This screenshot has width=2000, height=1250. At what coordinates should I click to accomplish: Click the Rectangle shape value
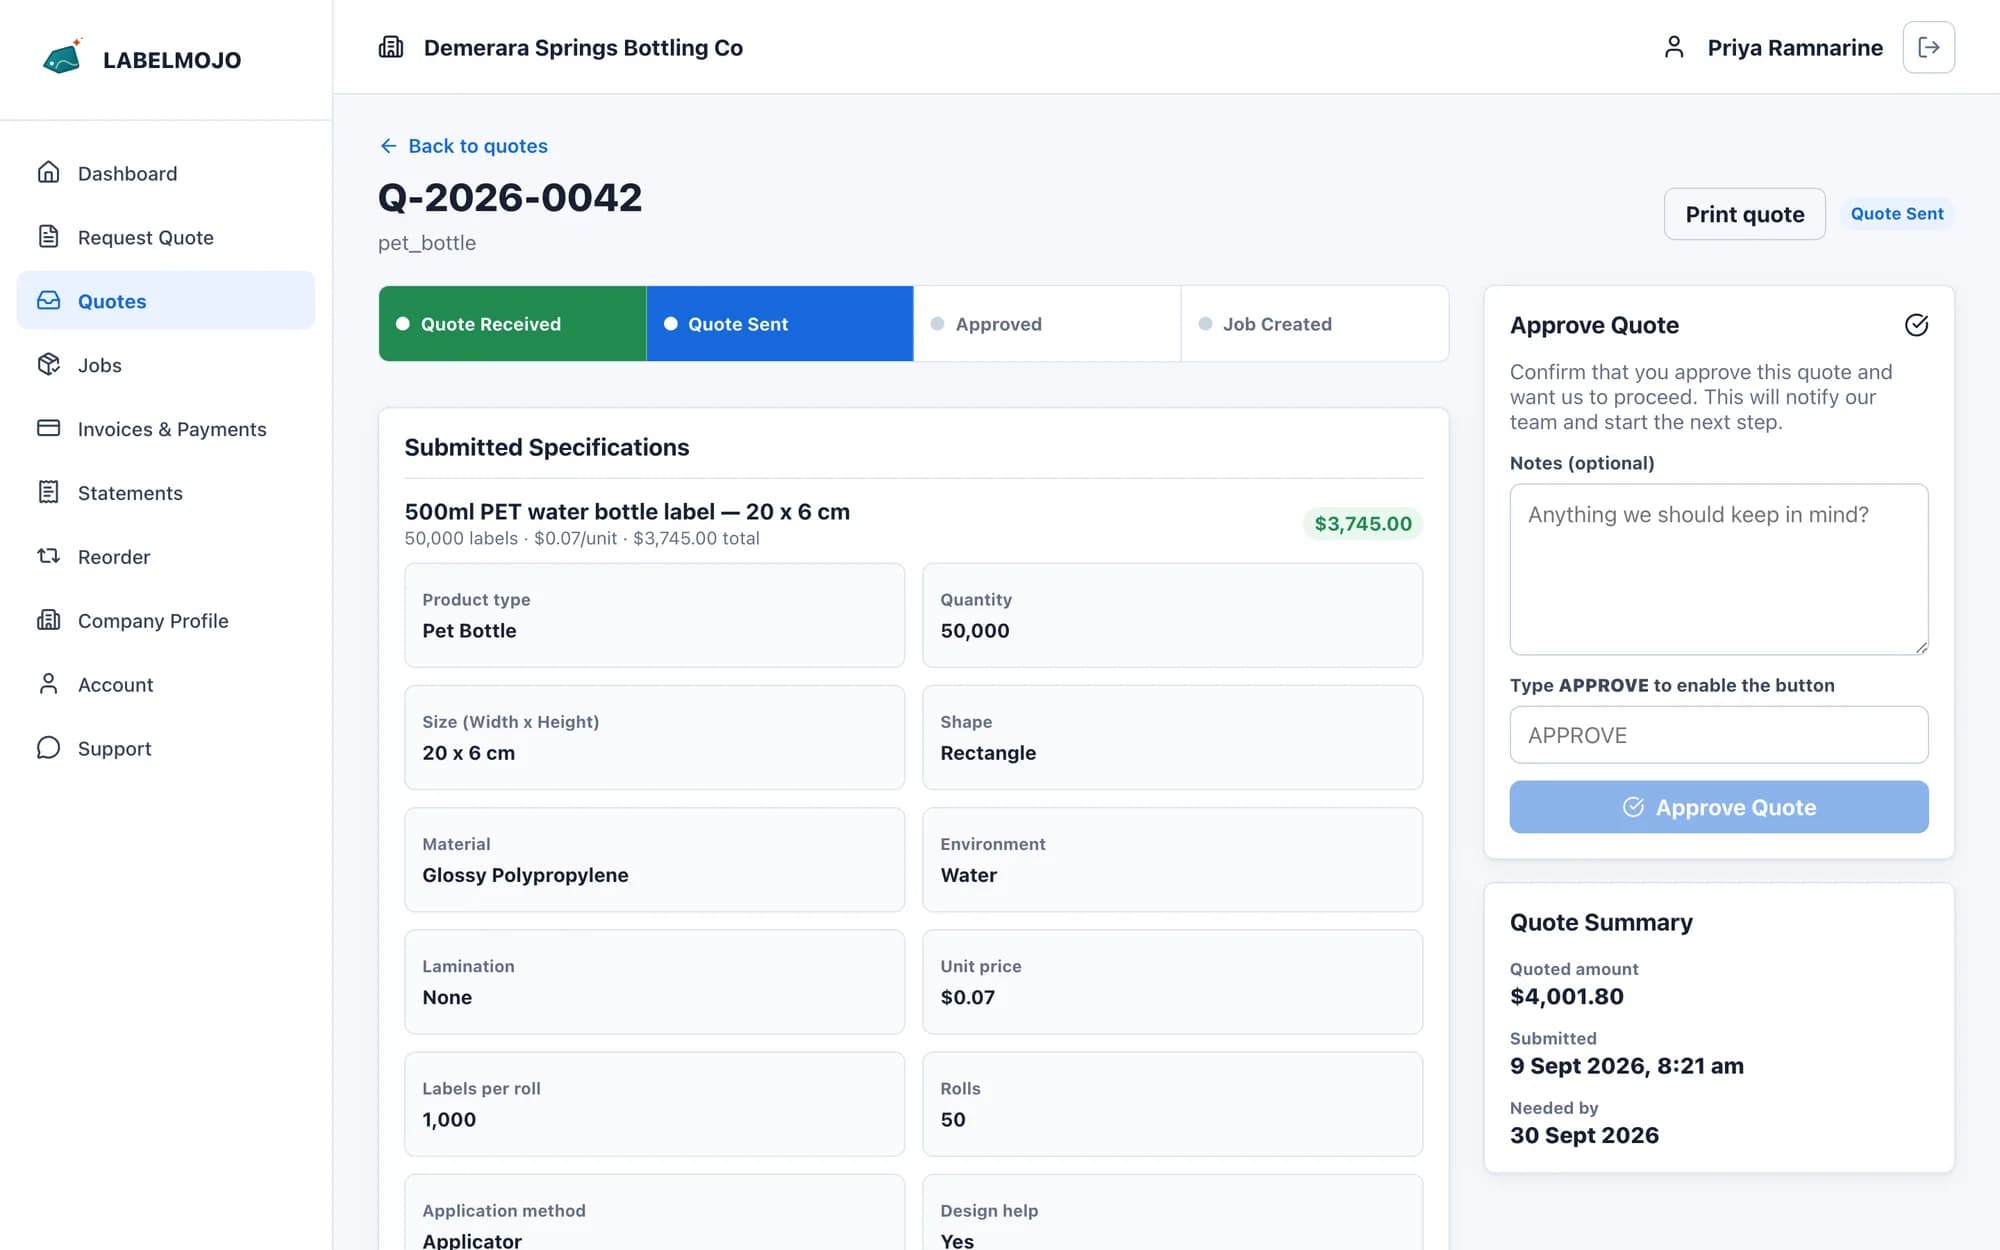[988, 753]
